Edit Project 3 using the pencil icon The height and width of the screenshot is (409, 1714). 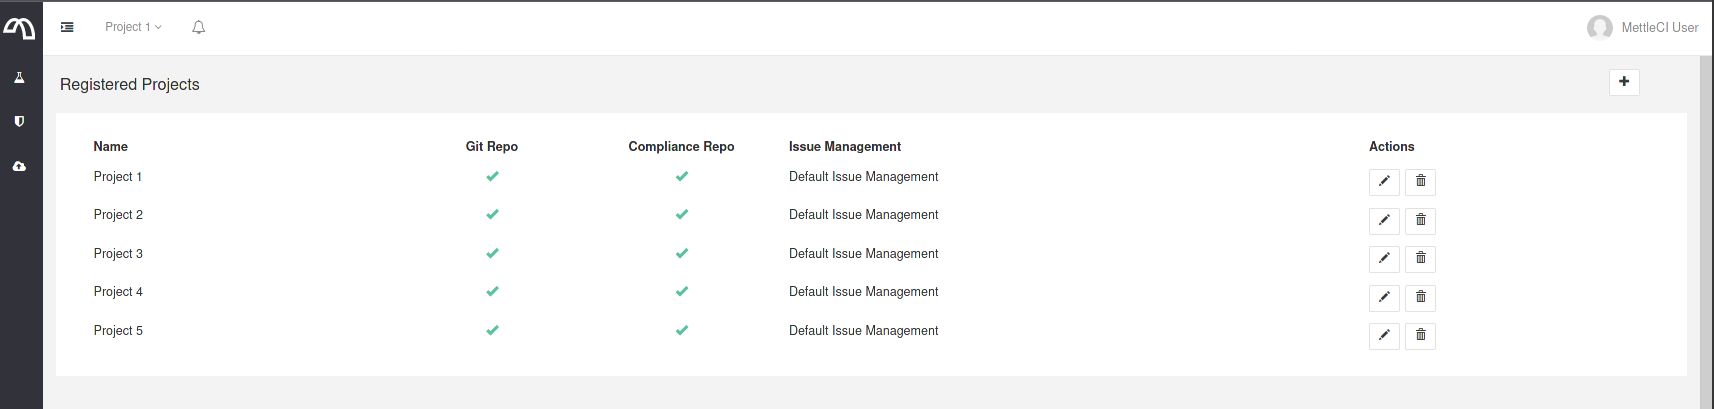click(1384, 258)
